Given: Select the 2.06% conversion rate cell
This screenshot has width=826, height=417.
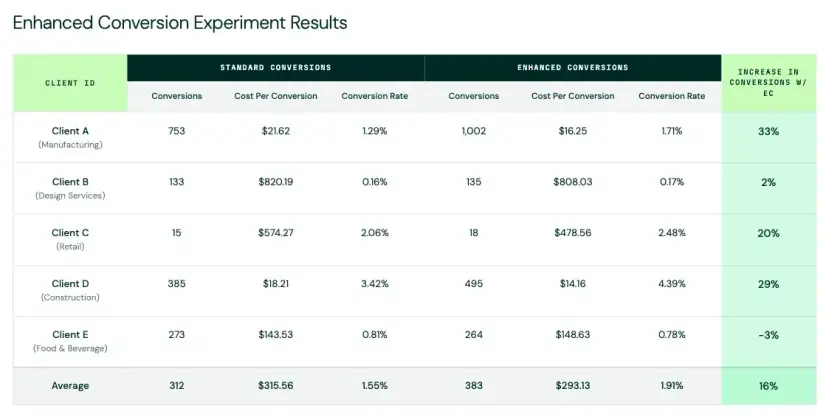Looking at the screenshot, I should 375,233.
